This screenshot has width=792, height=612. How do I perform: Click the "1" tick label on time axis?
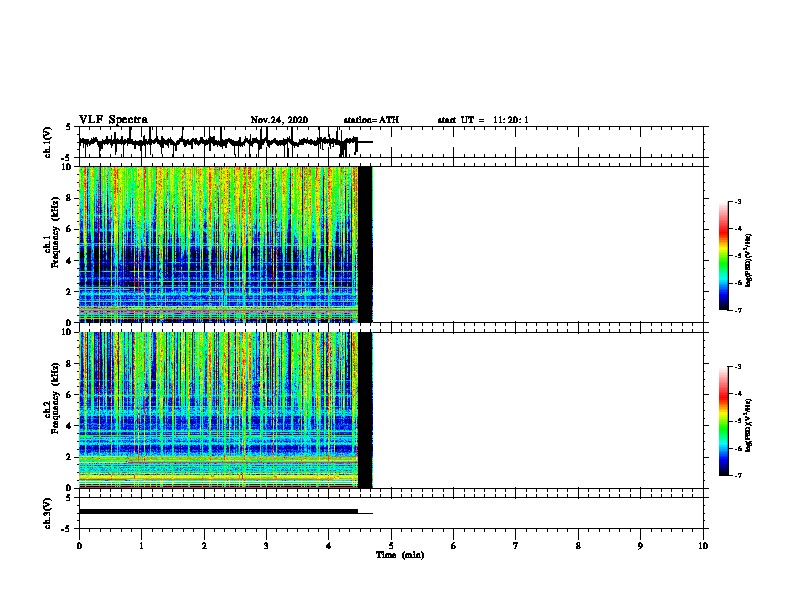point(141,546)
